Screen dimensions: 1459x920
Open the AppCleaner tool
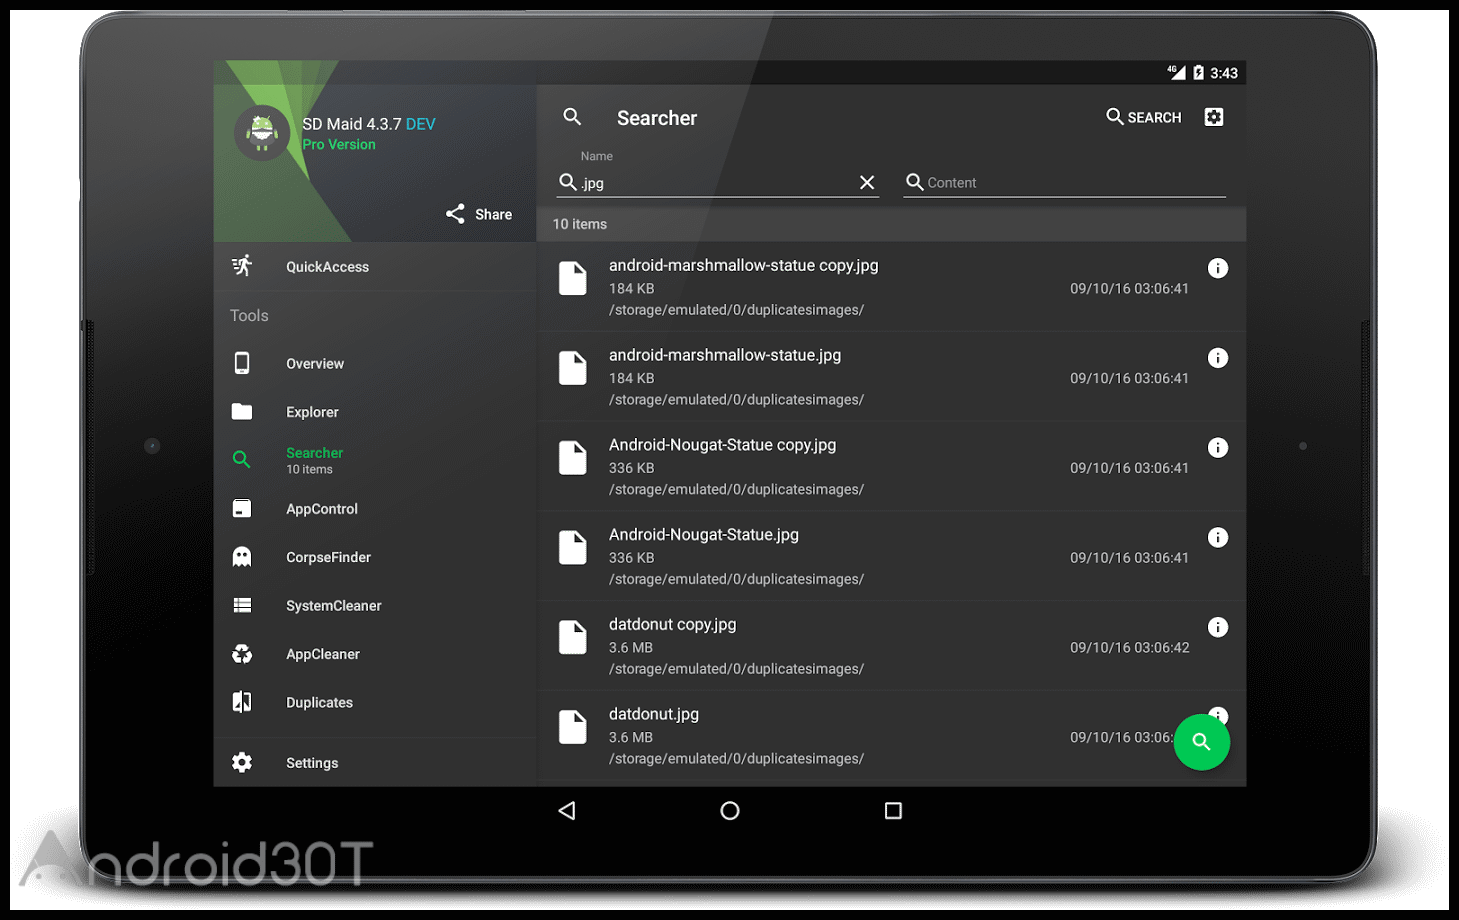tap(375, 654)
